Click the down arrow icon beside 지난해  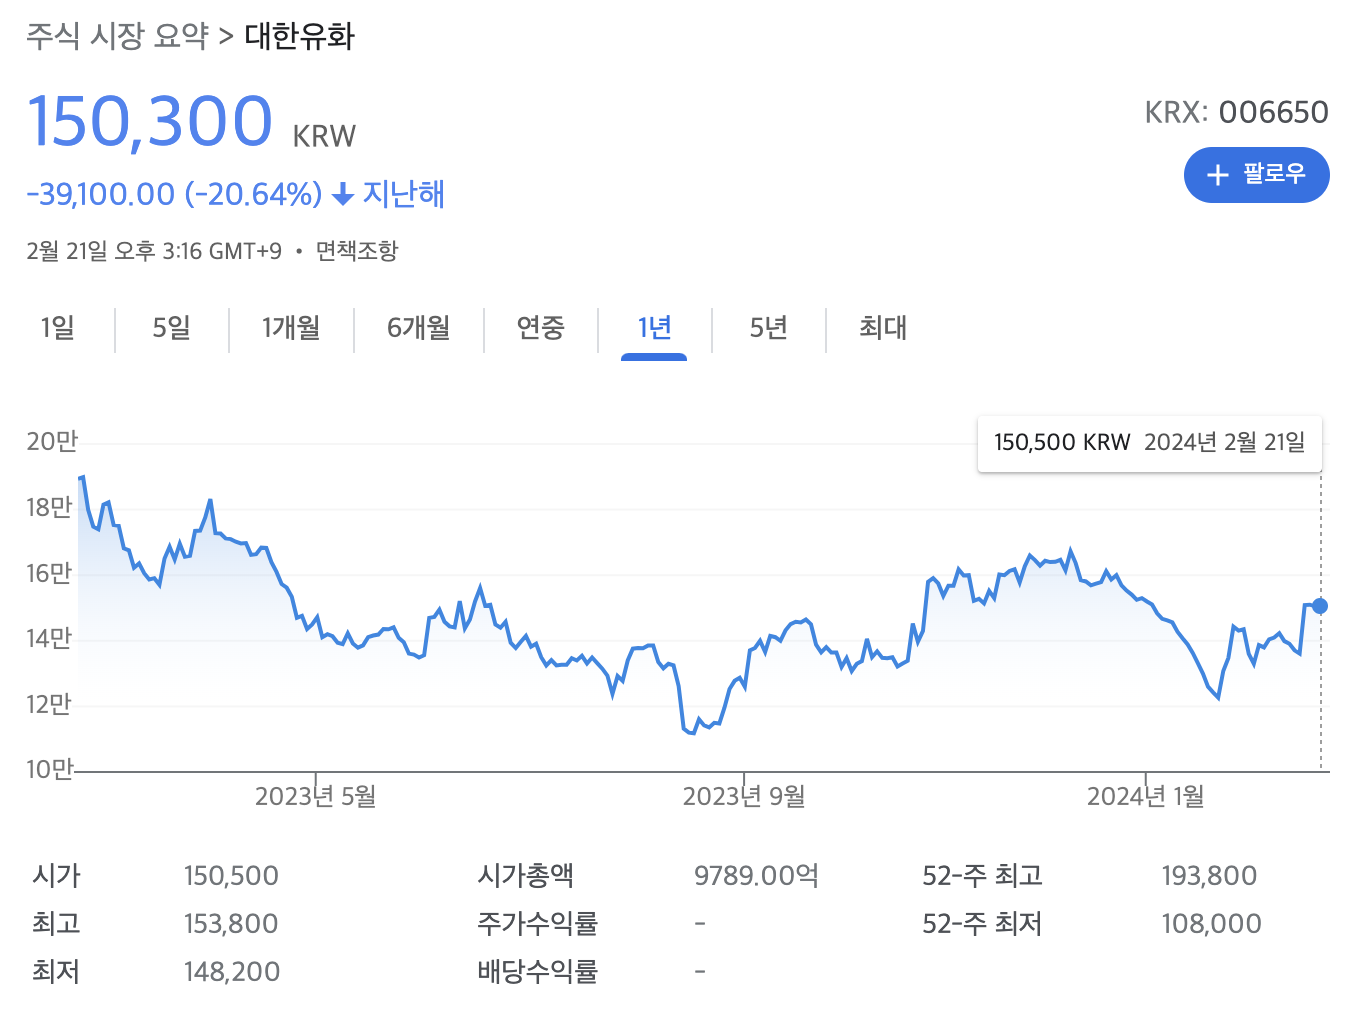(342, 194)
